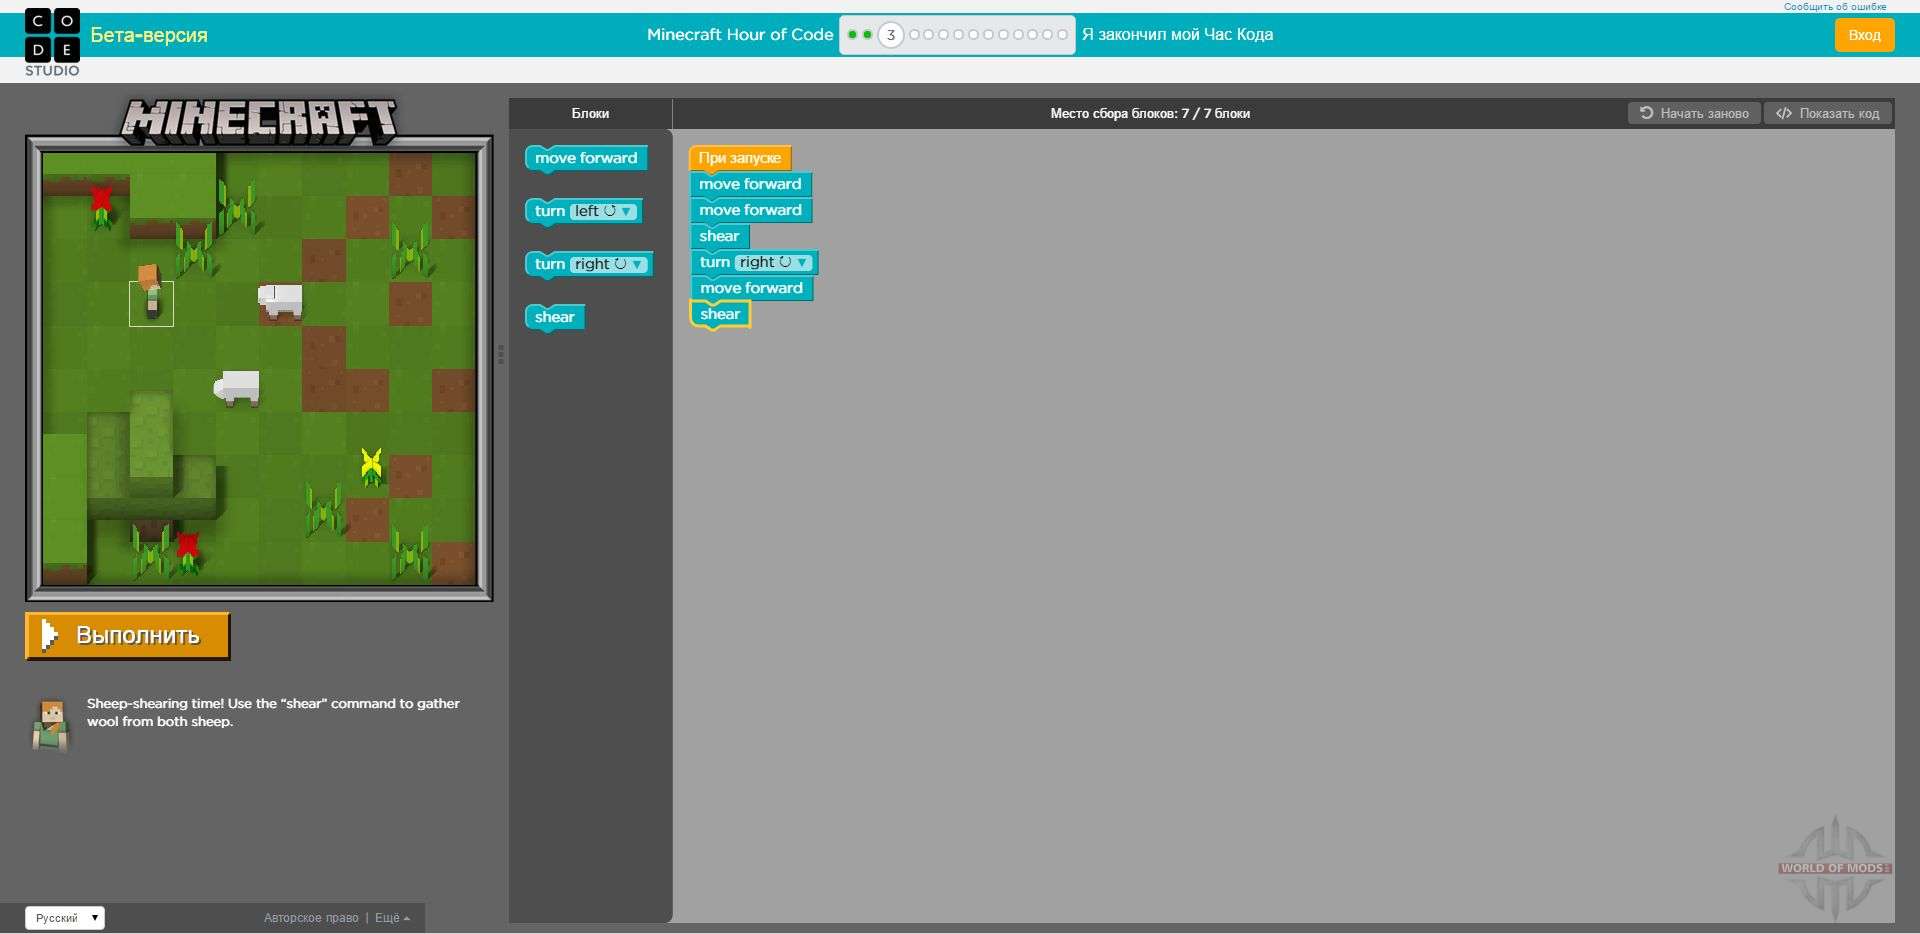Expand the Ещё footer menu

[x=392, y=918]
